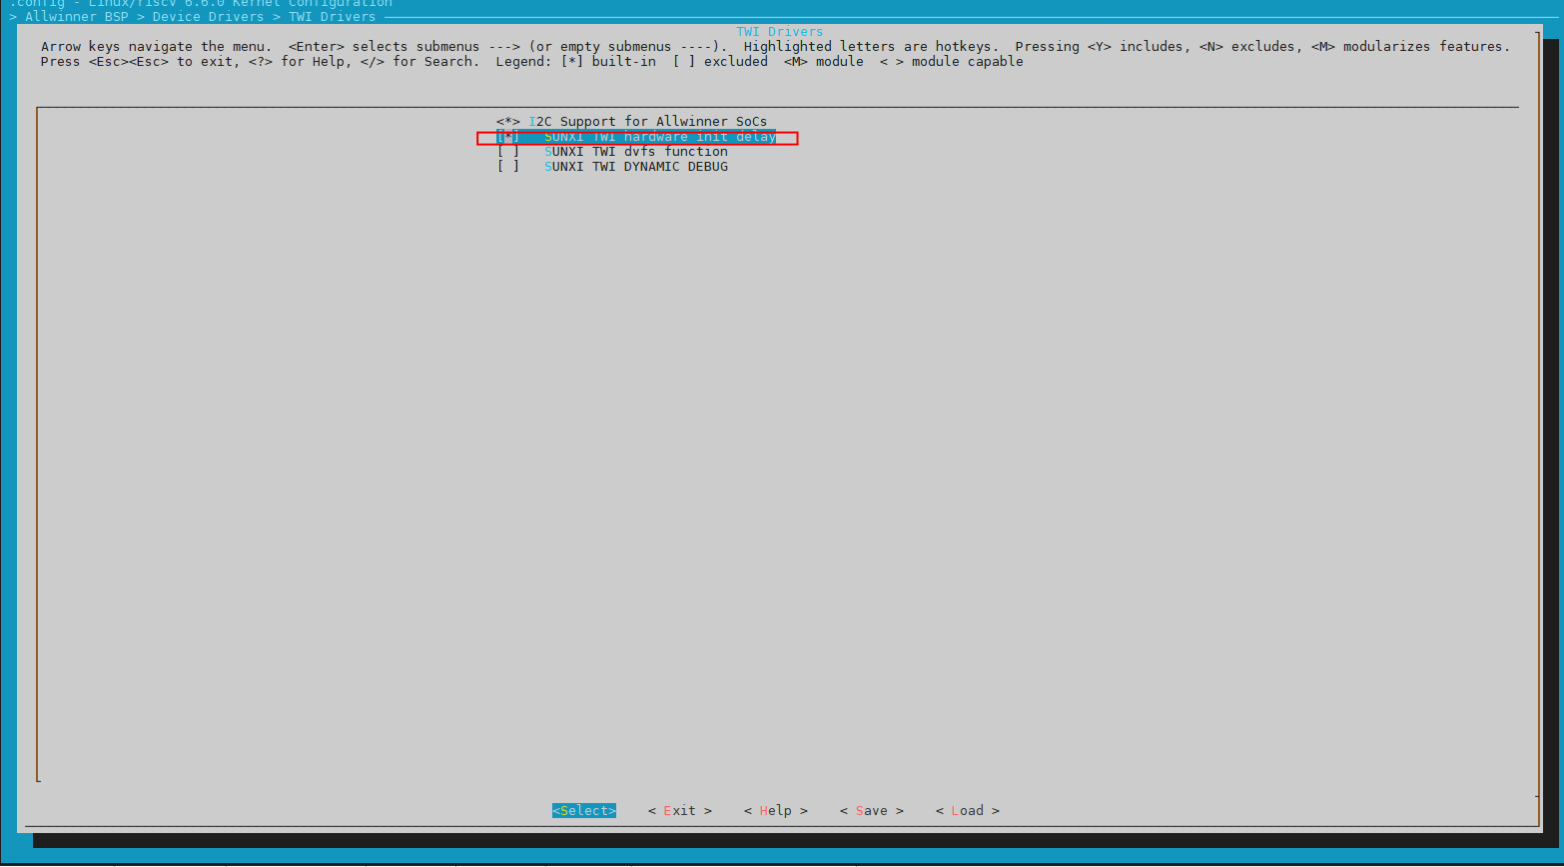
Task: Click the [*] built-in legend symbol
Action: [x=572, y=62]
